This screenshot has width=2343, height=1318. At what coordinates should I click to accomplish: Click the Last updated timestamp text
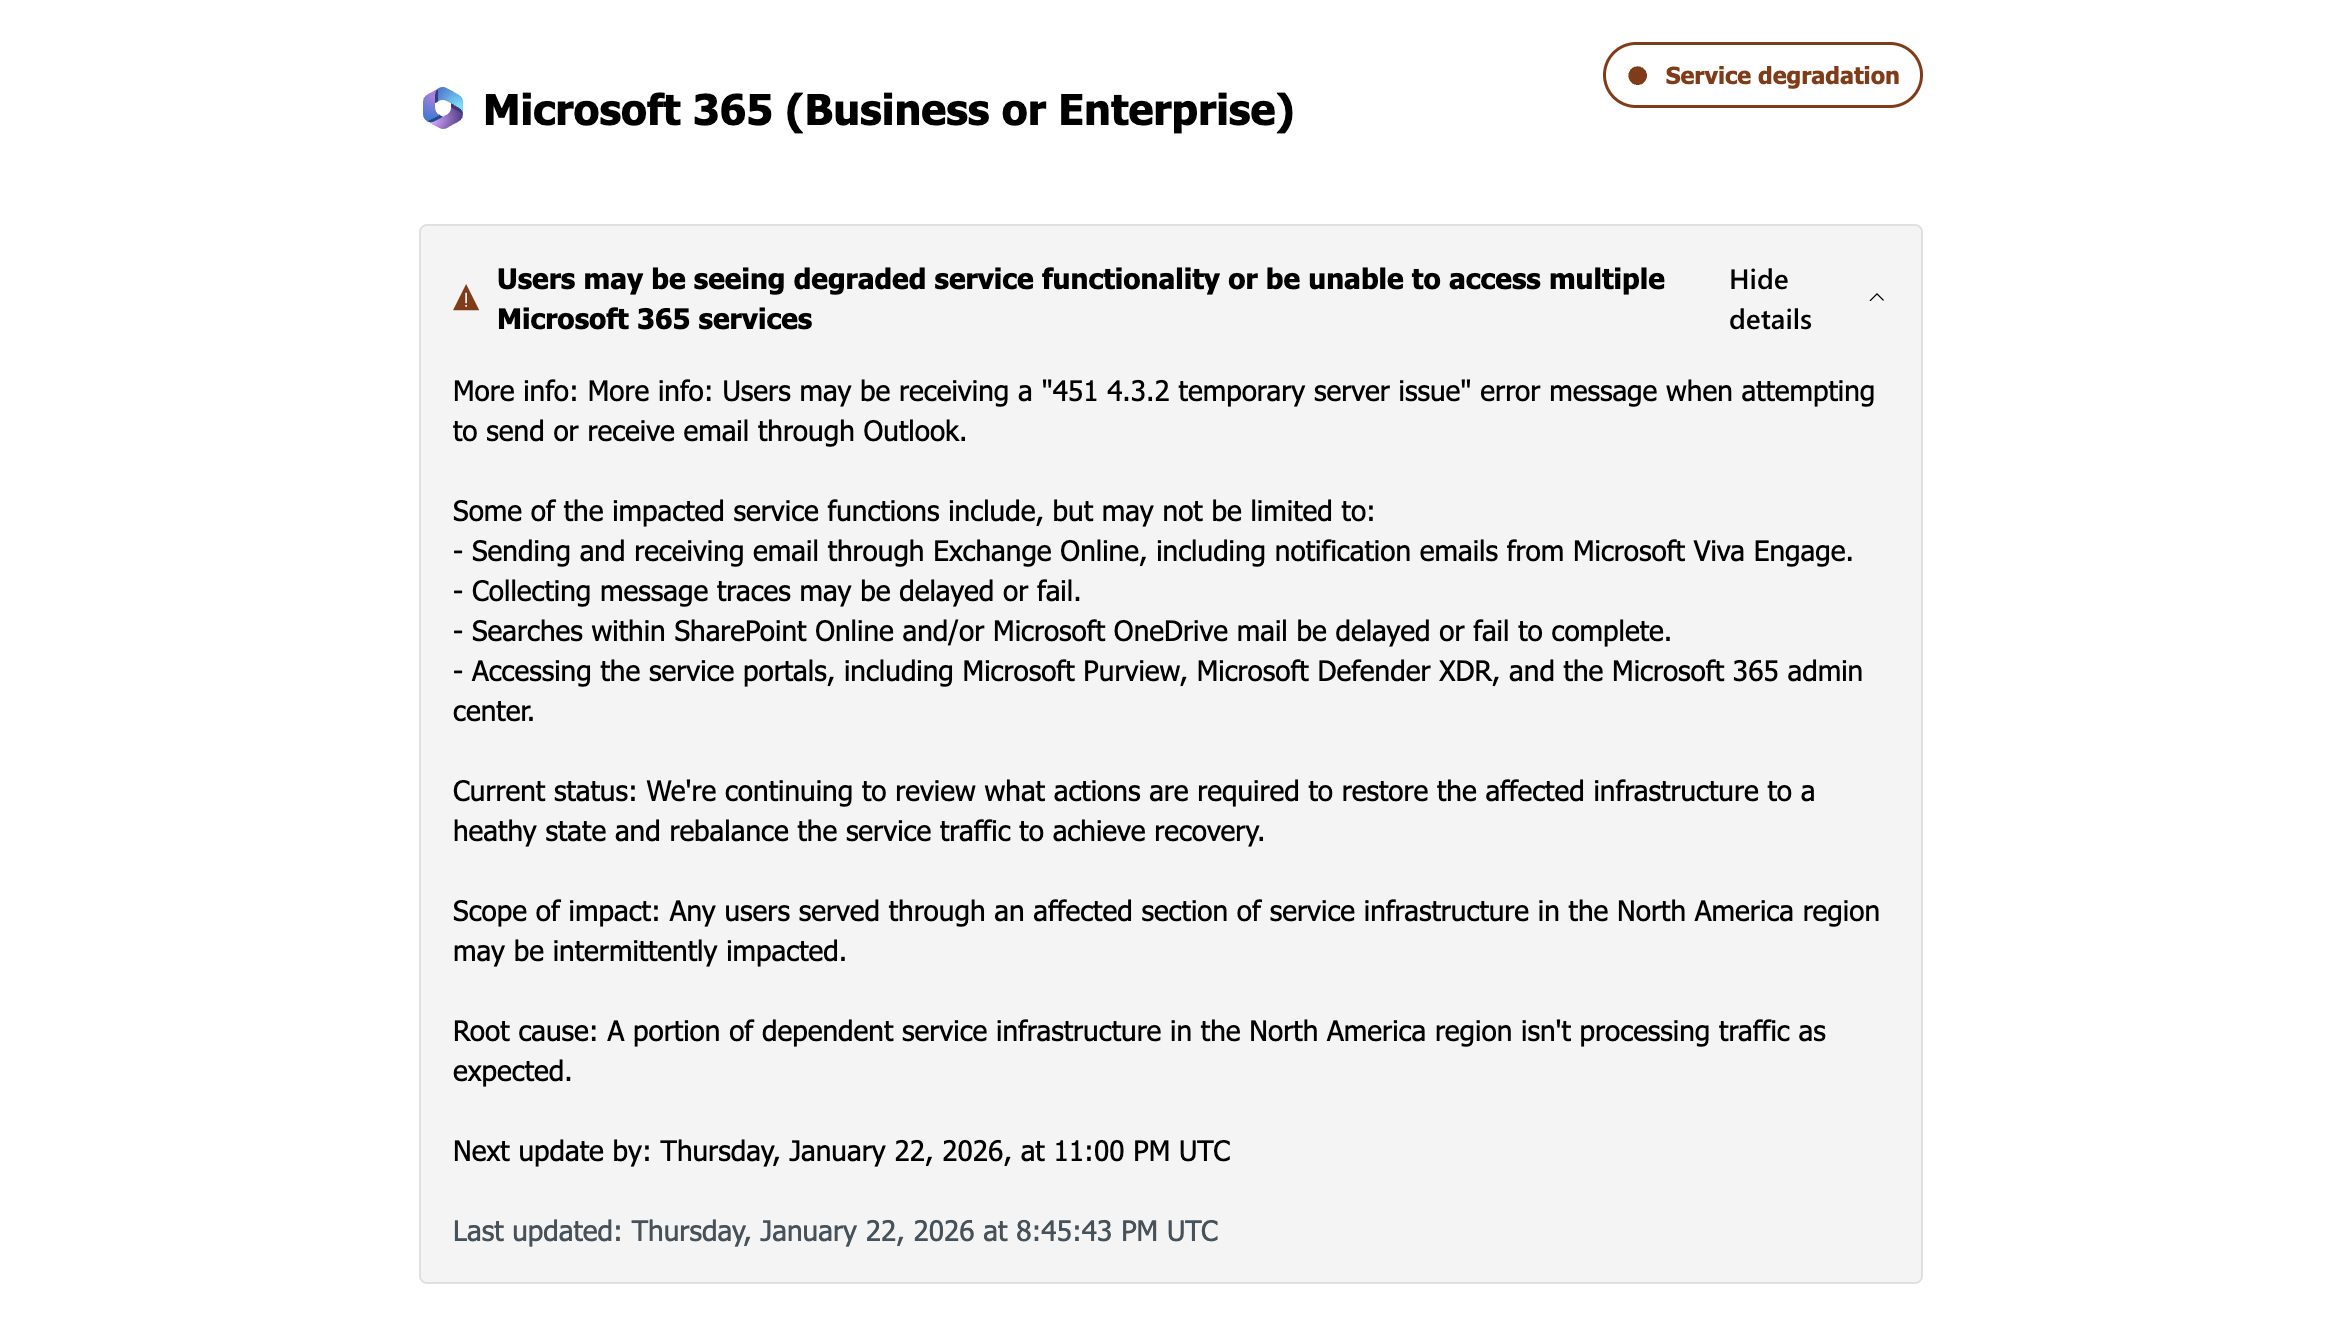click(x=835, y=1231)
